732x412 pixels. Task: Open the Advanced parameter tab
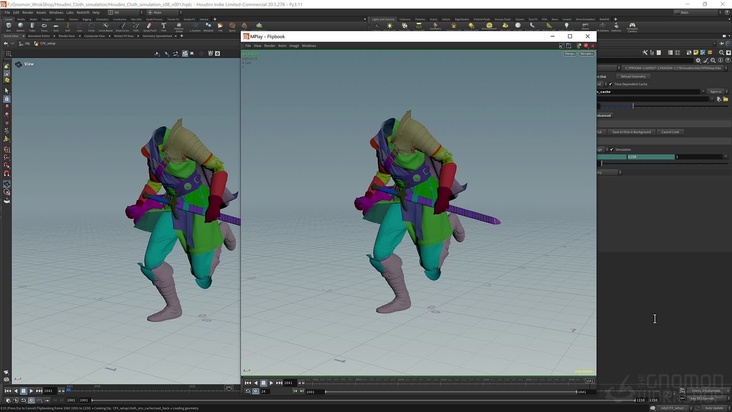(604, 115)
